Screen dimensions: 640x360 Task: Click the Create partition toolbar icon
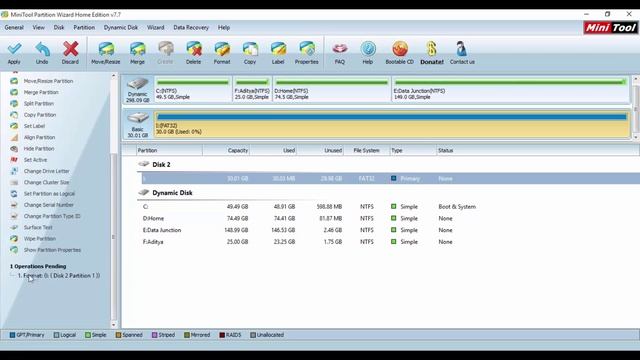(166, 49)
